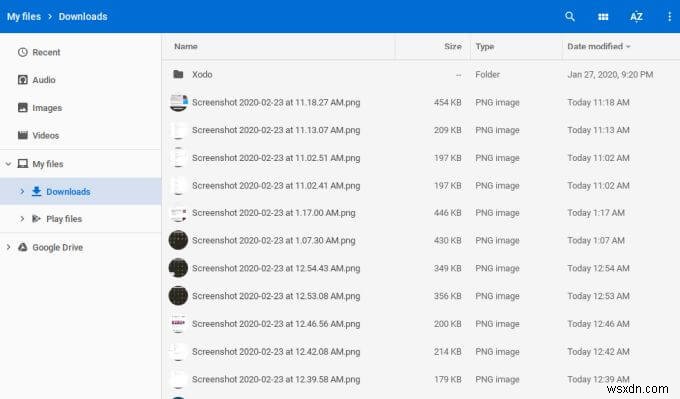
Task: Open AZ sort options
Action: tap(636, 16)
